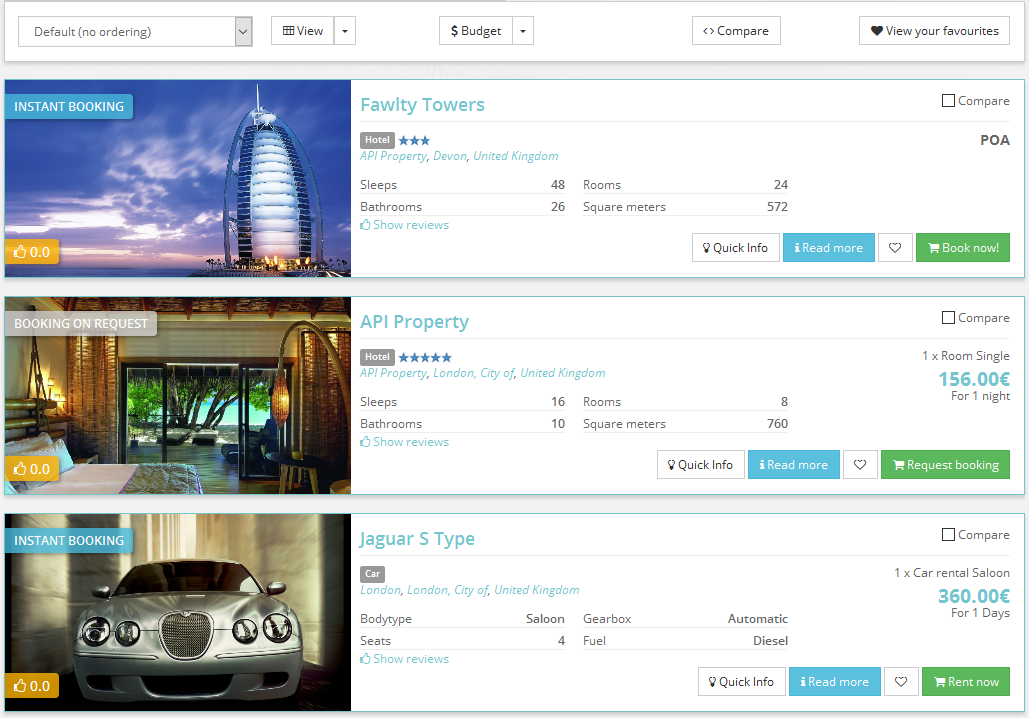
Task: Check Compare box for Jaguar S Type
Action: (949, 535)
